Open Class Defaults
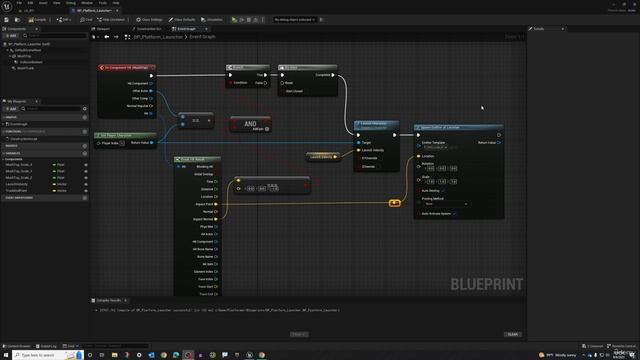The image size is (640, 360). coord(182,20)
